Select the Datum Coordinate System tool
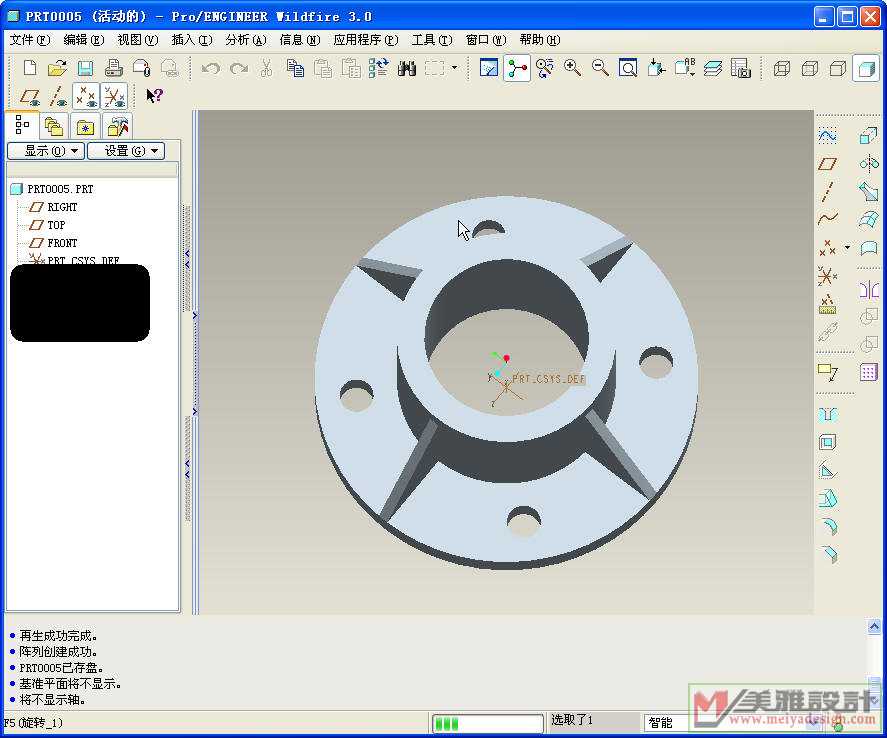The image size is (887, 738). 828,277
